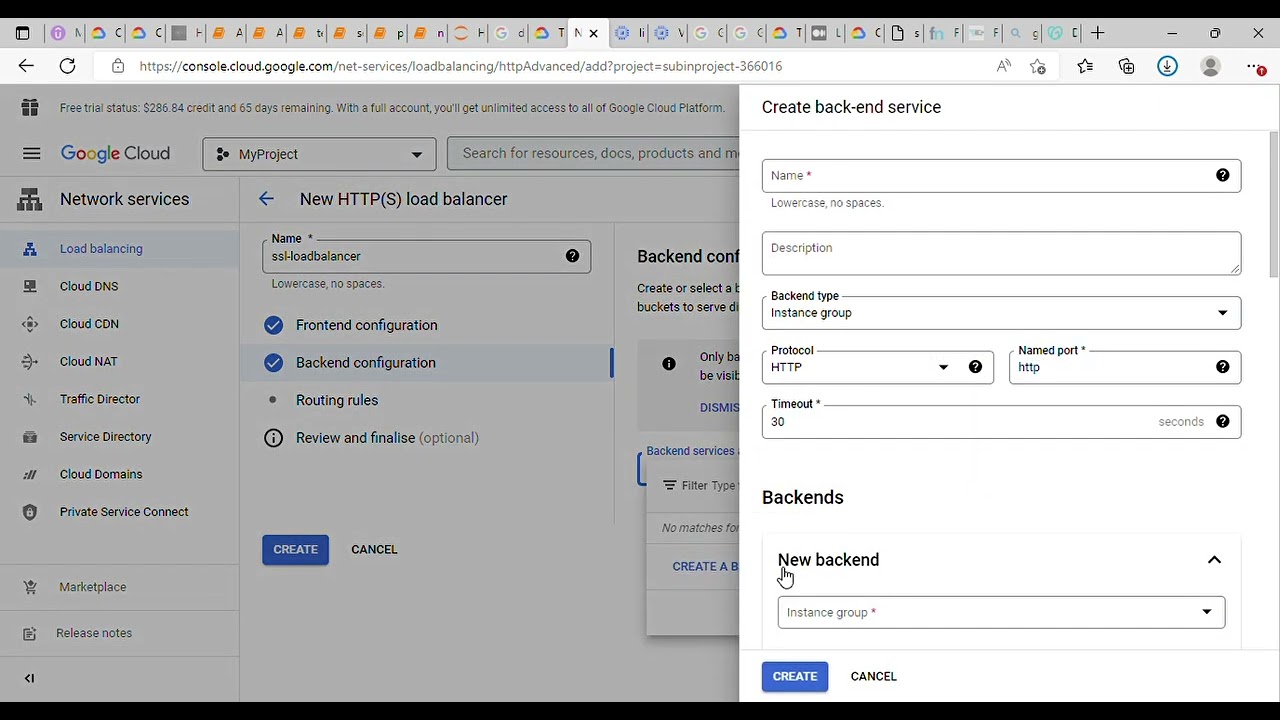The image size is (1280, 720).
Task: Collapse the New backend section chevron
Action: pyautogui.click(x=1214, y=560)
